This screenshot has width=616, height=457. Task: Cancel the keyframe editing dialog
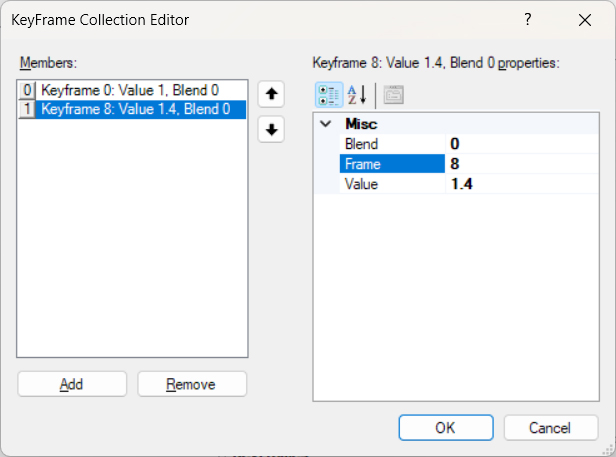(550, 427)
